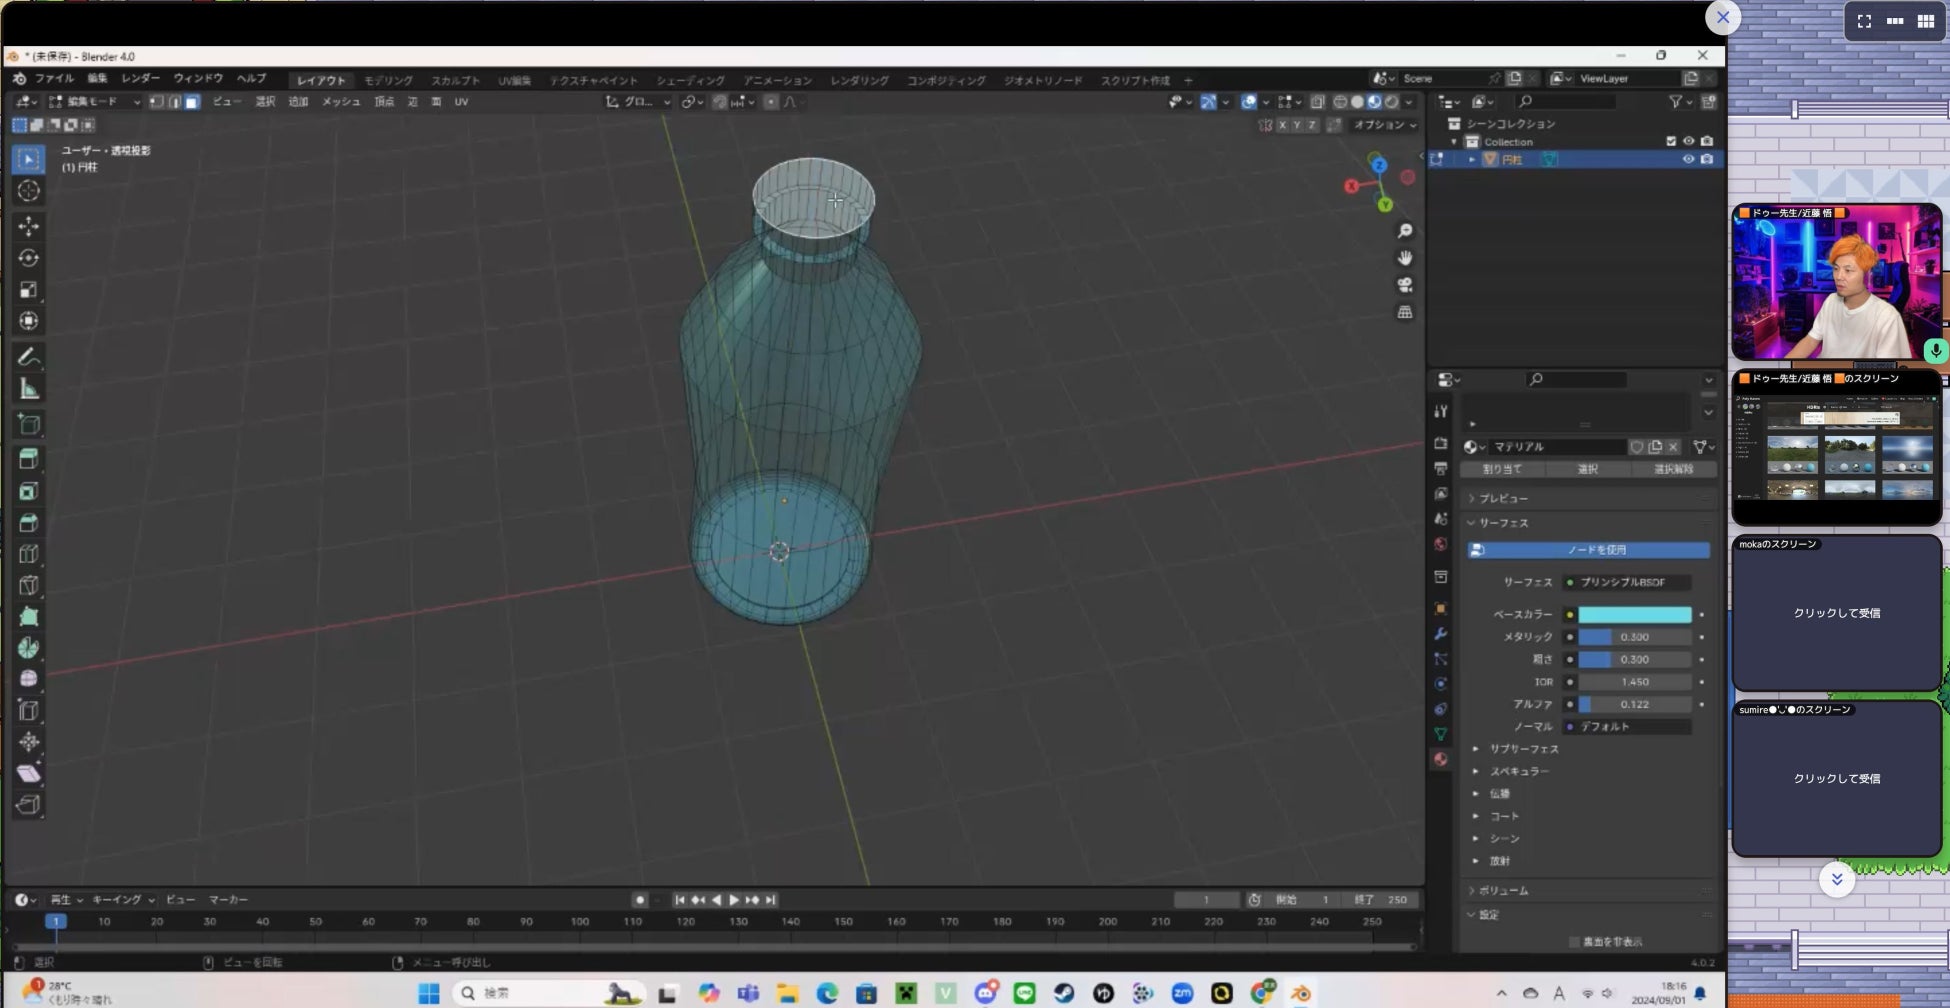Toggle camera view icon in viewport
The image size is (1950, 1008).
click(1405, 285)
